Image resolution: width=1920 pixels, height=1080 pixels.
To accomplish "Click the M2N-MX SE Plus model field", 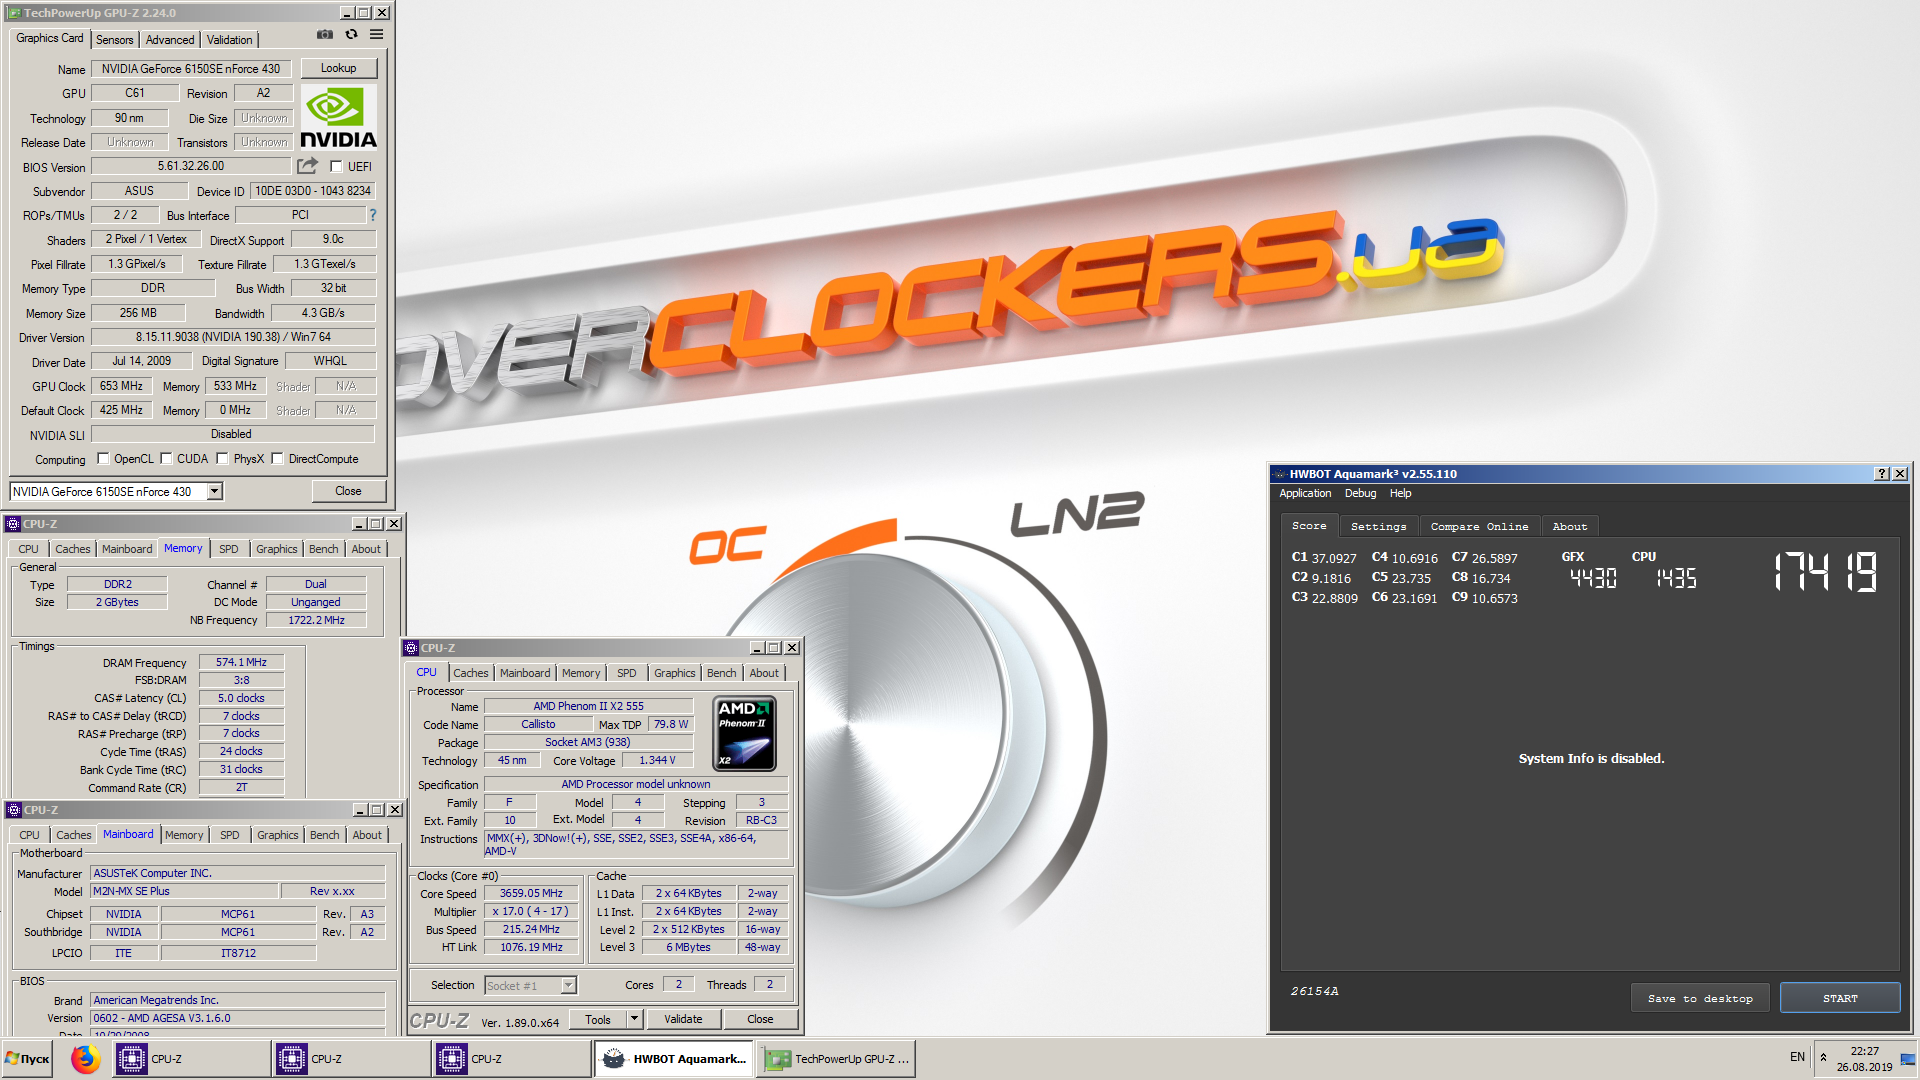I will click(182, 891).
